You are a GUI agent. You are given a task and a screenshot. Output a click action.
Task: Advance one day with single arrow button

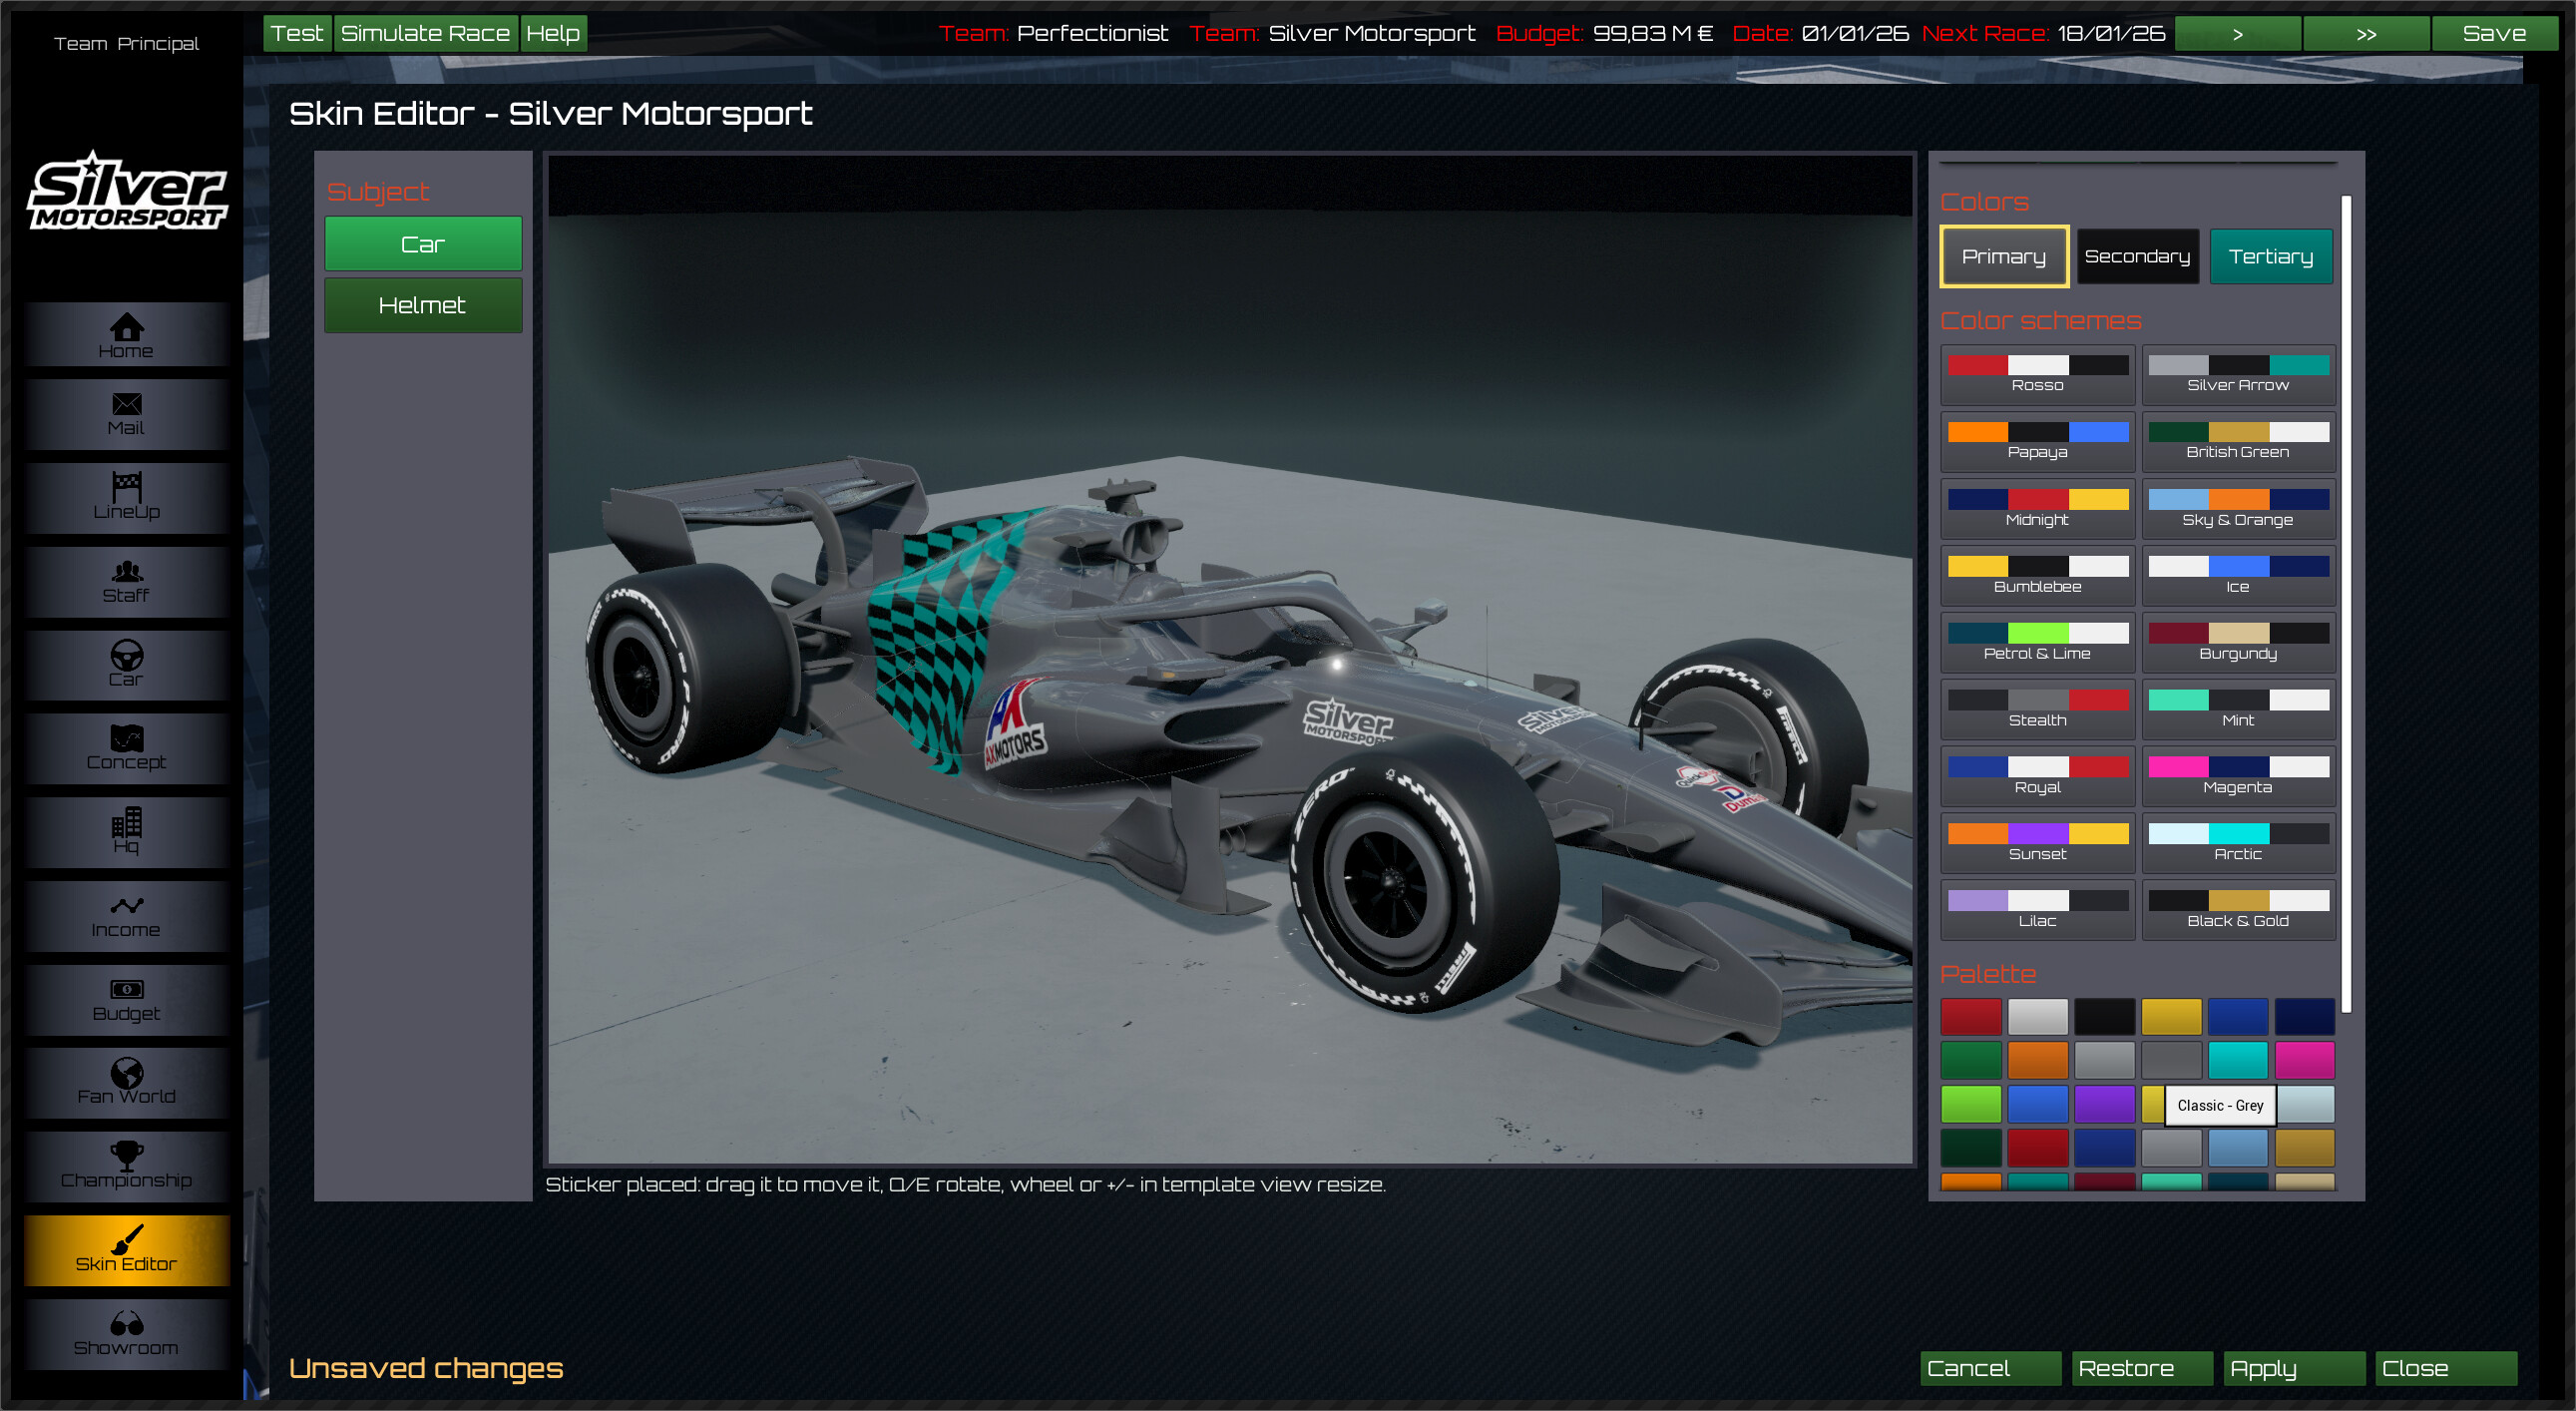(x=2238, y=33)
